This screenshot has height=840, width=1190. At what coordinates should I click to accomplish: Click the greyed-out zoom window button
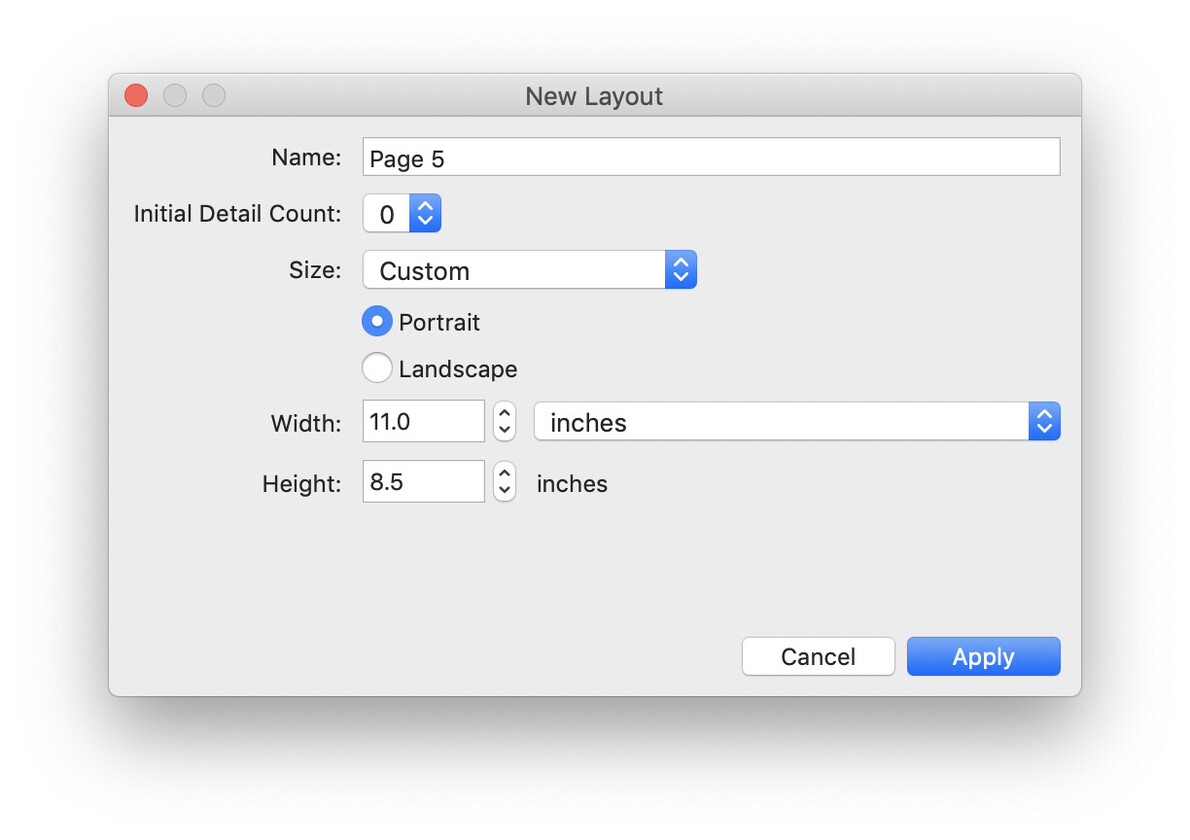click(214, 96)
